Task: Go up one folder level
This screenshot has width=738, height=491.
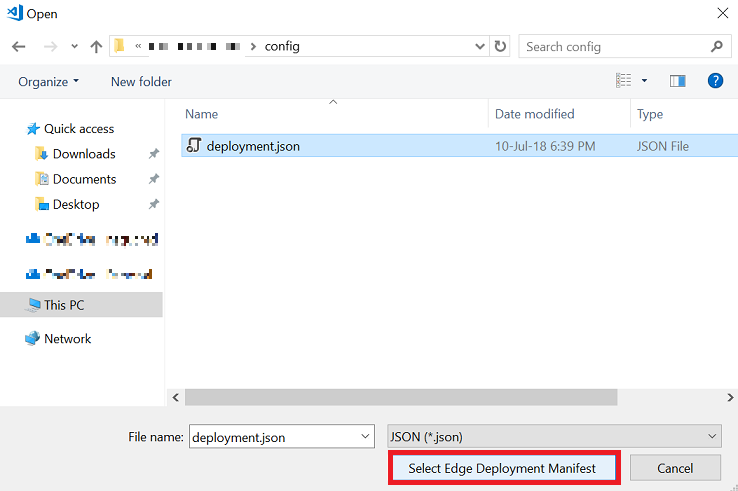Action: 96,47
